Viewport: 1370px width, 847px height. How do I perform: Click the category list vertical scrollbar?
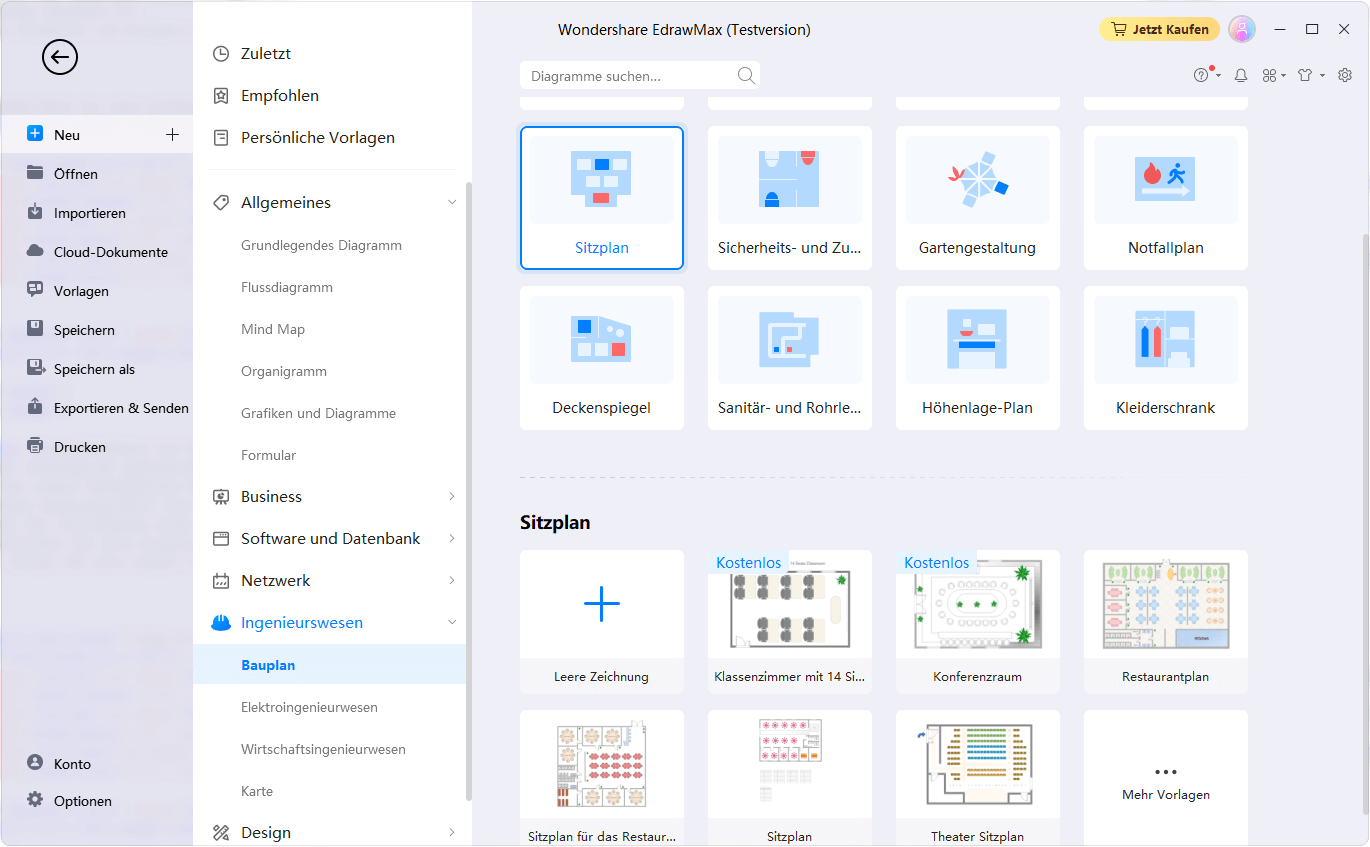[469, 490]
